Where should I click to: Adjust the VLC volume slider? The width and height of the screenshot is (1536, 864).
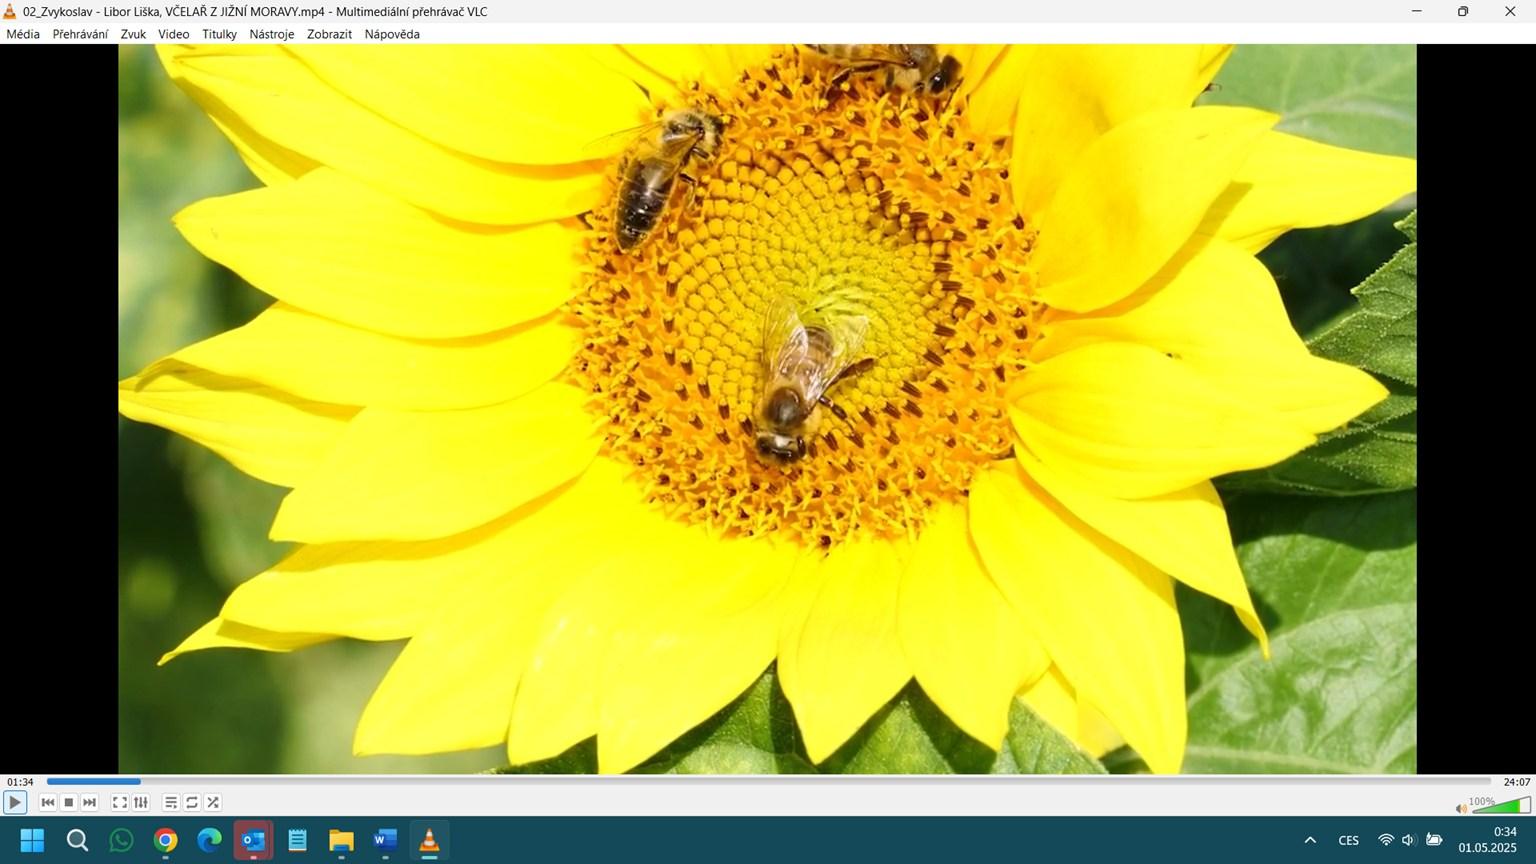pyautogui.click(x=1501, y=805)
